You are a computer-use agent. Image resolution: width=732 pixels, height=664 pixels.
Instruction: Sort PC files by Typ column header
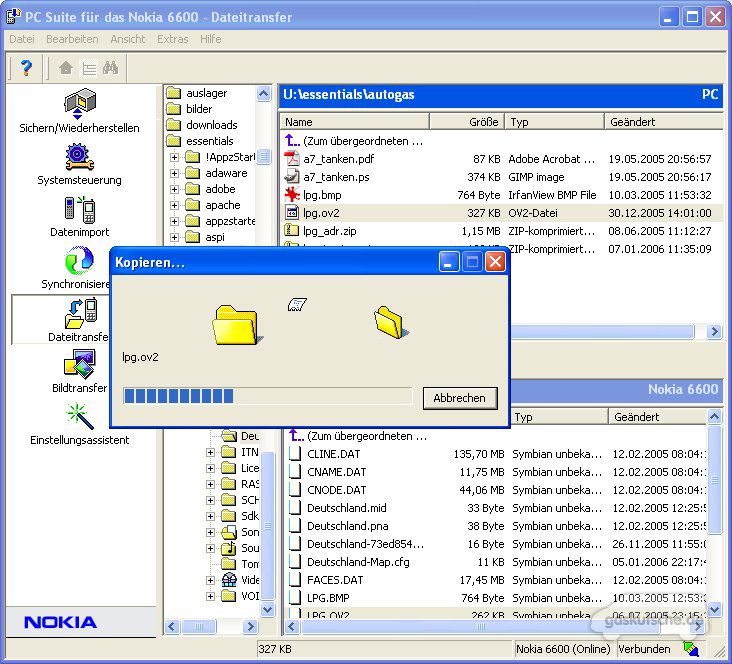point(555,122)
